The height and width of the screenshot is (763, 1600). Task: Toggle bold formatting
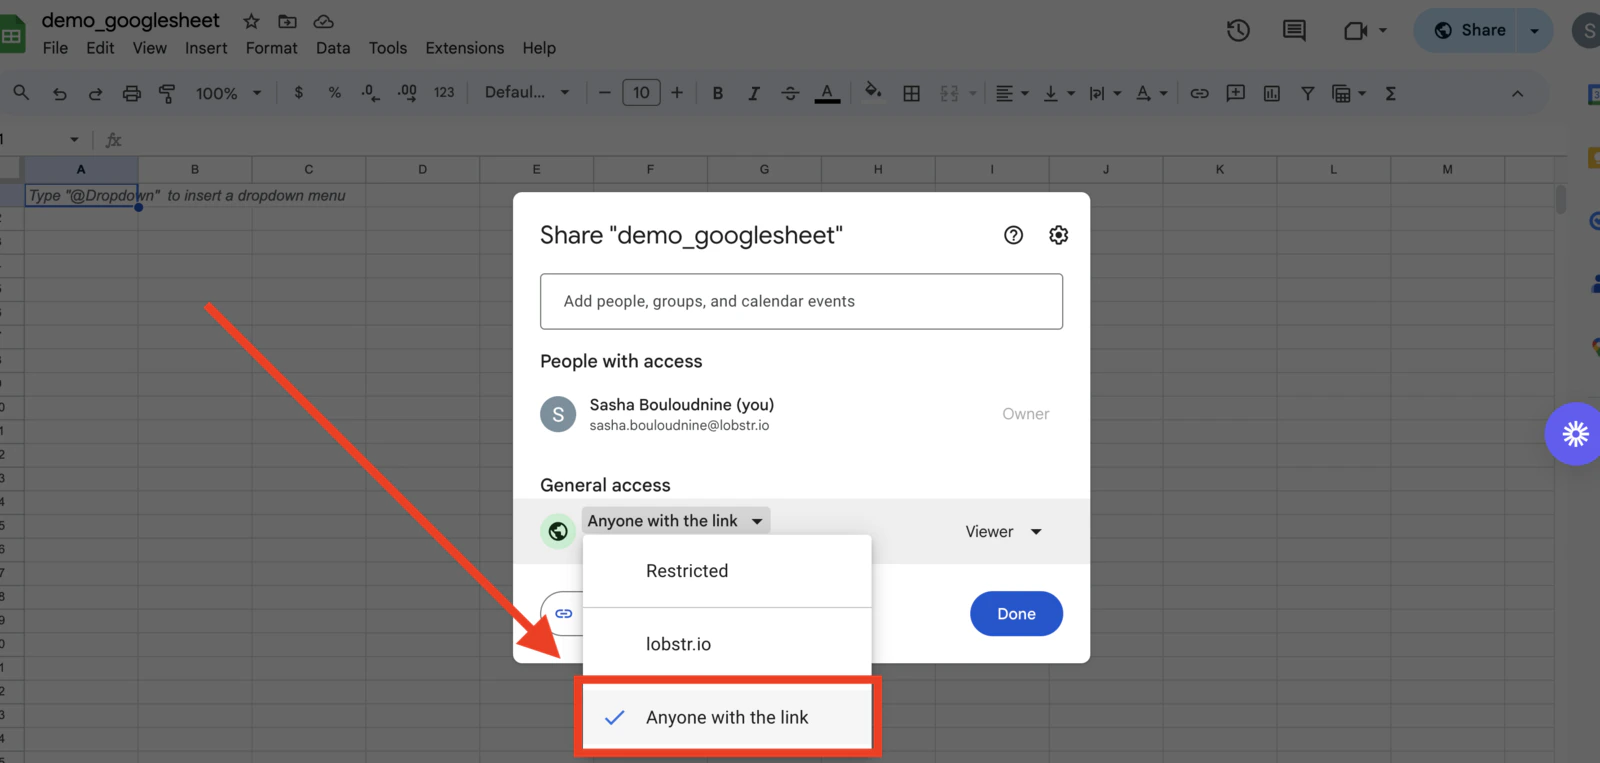point(717,93)
